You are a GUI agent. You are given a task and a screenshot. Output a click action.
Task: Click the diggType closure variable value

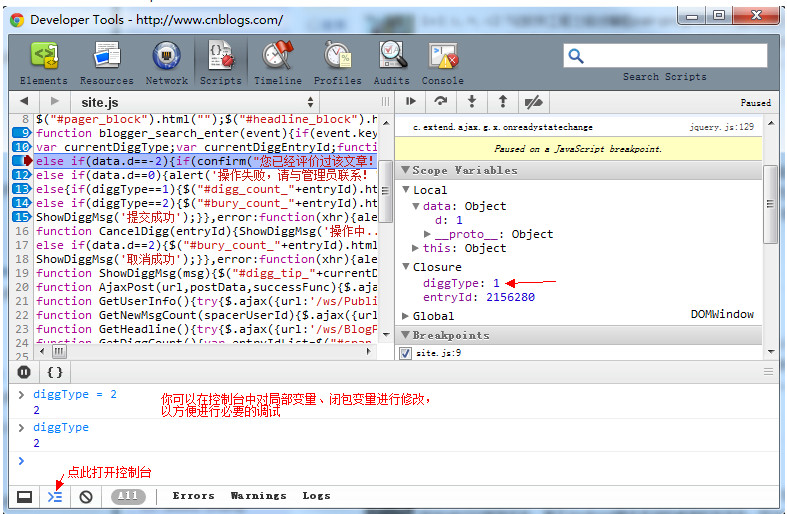tap(496, 283)
